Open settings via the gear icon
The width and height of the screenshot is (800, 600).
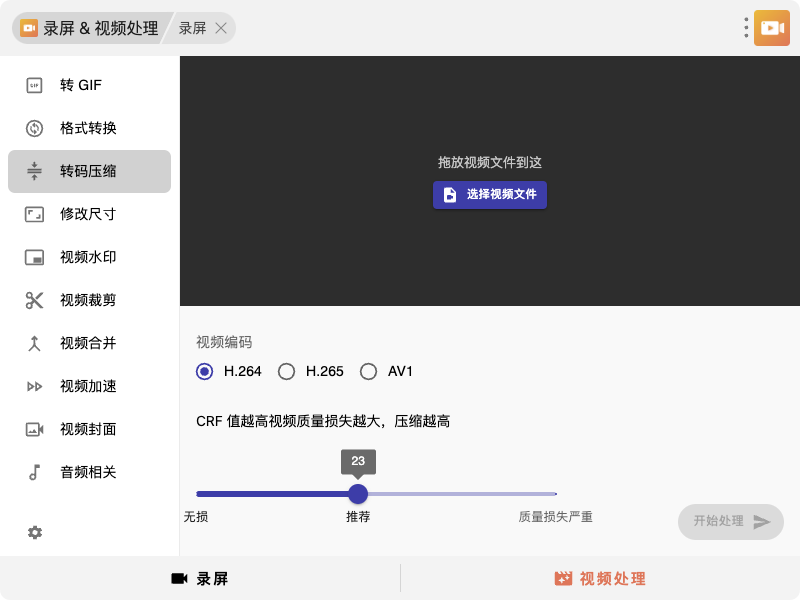coord(35,533)
